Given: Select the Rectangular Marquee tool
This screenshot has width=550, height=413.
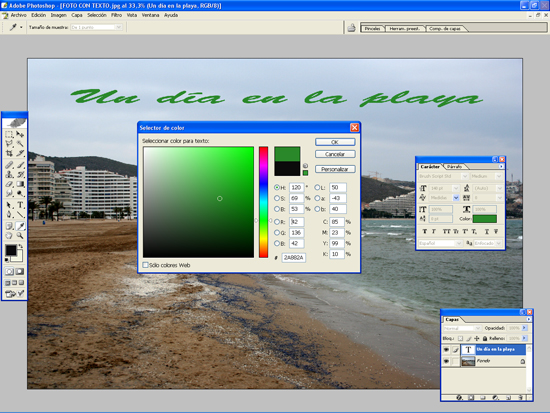Looking at the screenshot, I should click(9, 134).
